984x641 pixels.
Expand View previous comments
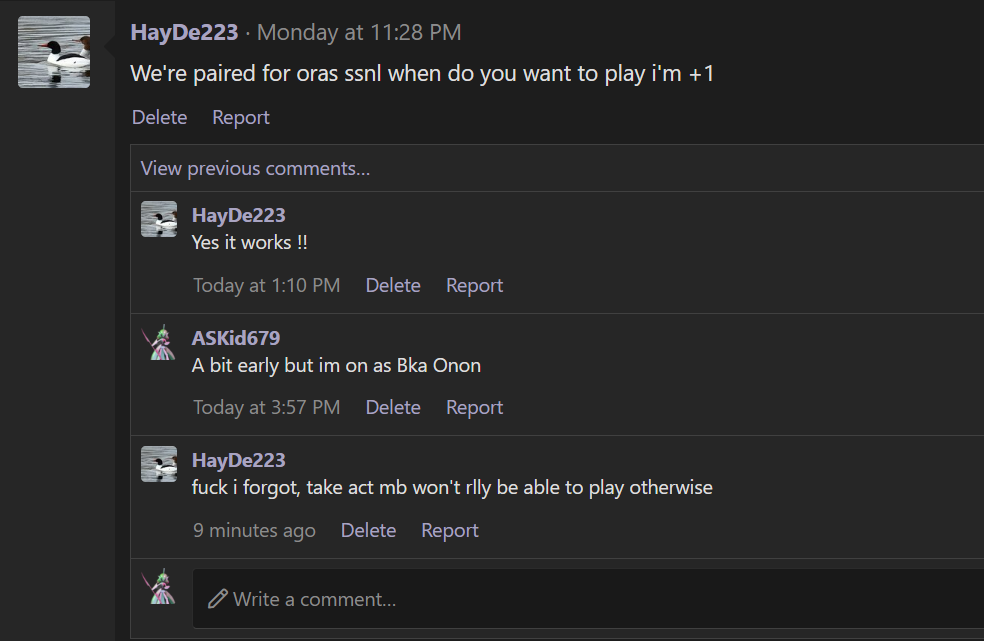click(255, 168)
